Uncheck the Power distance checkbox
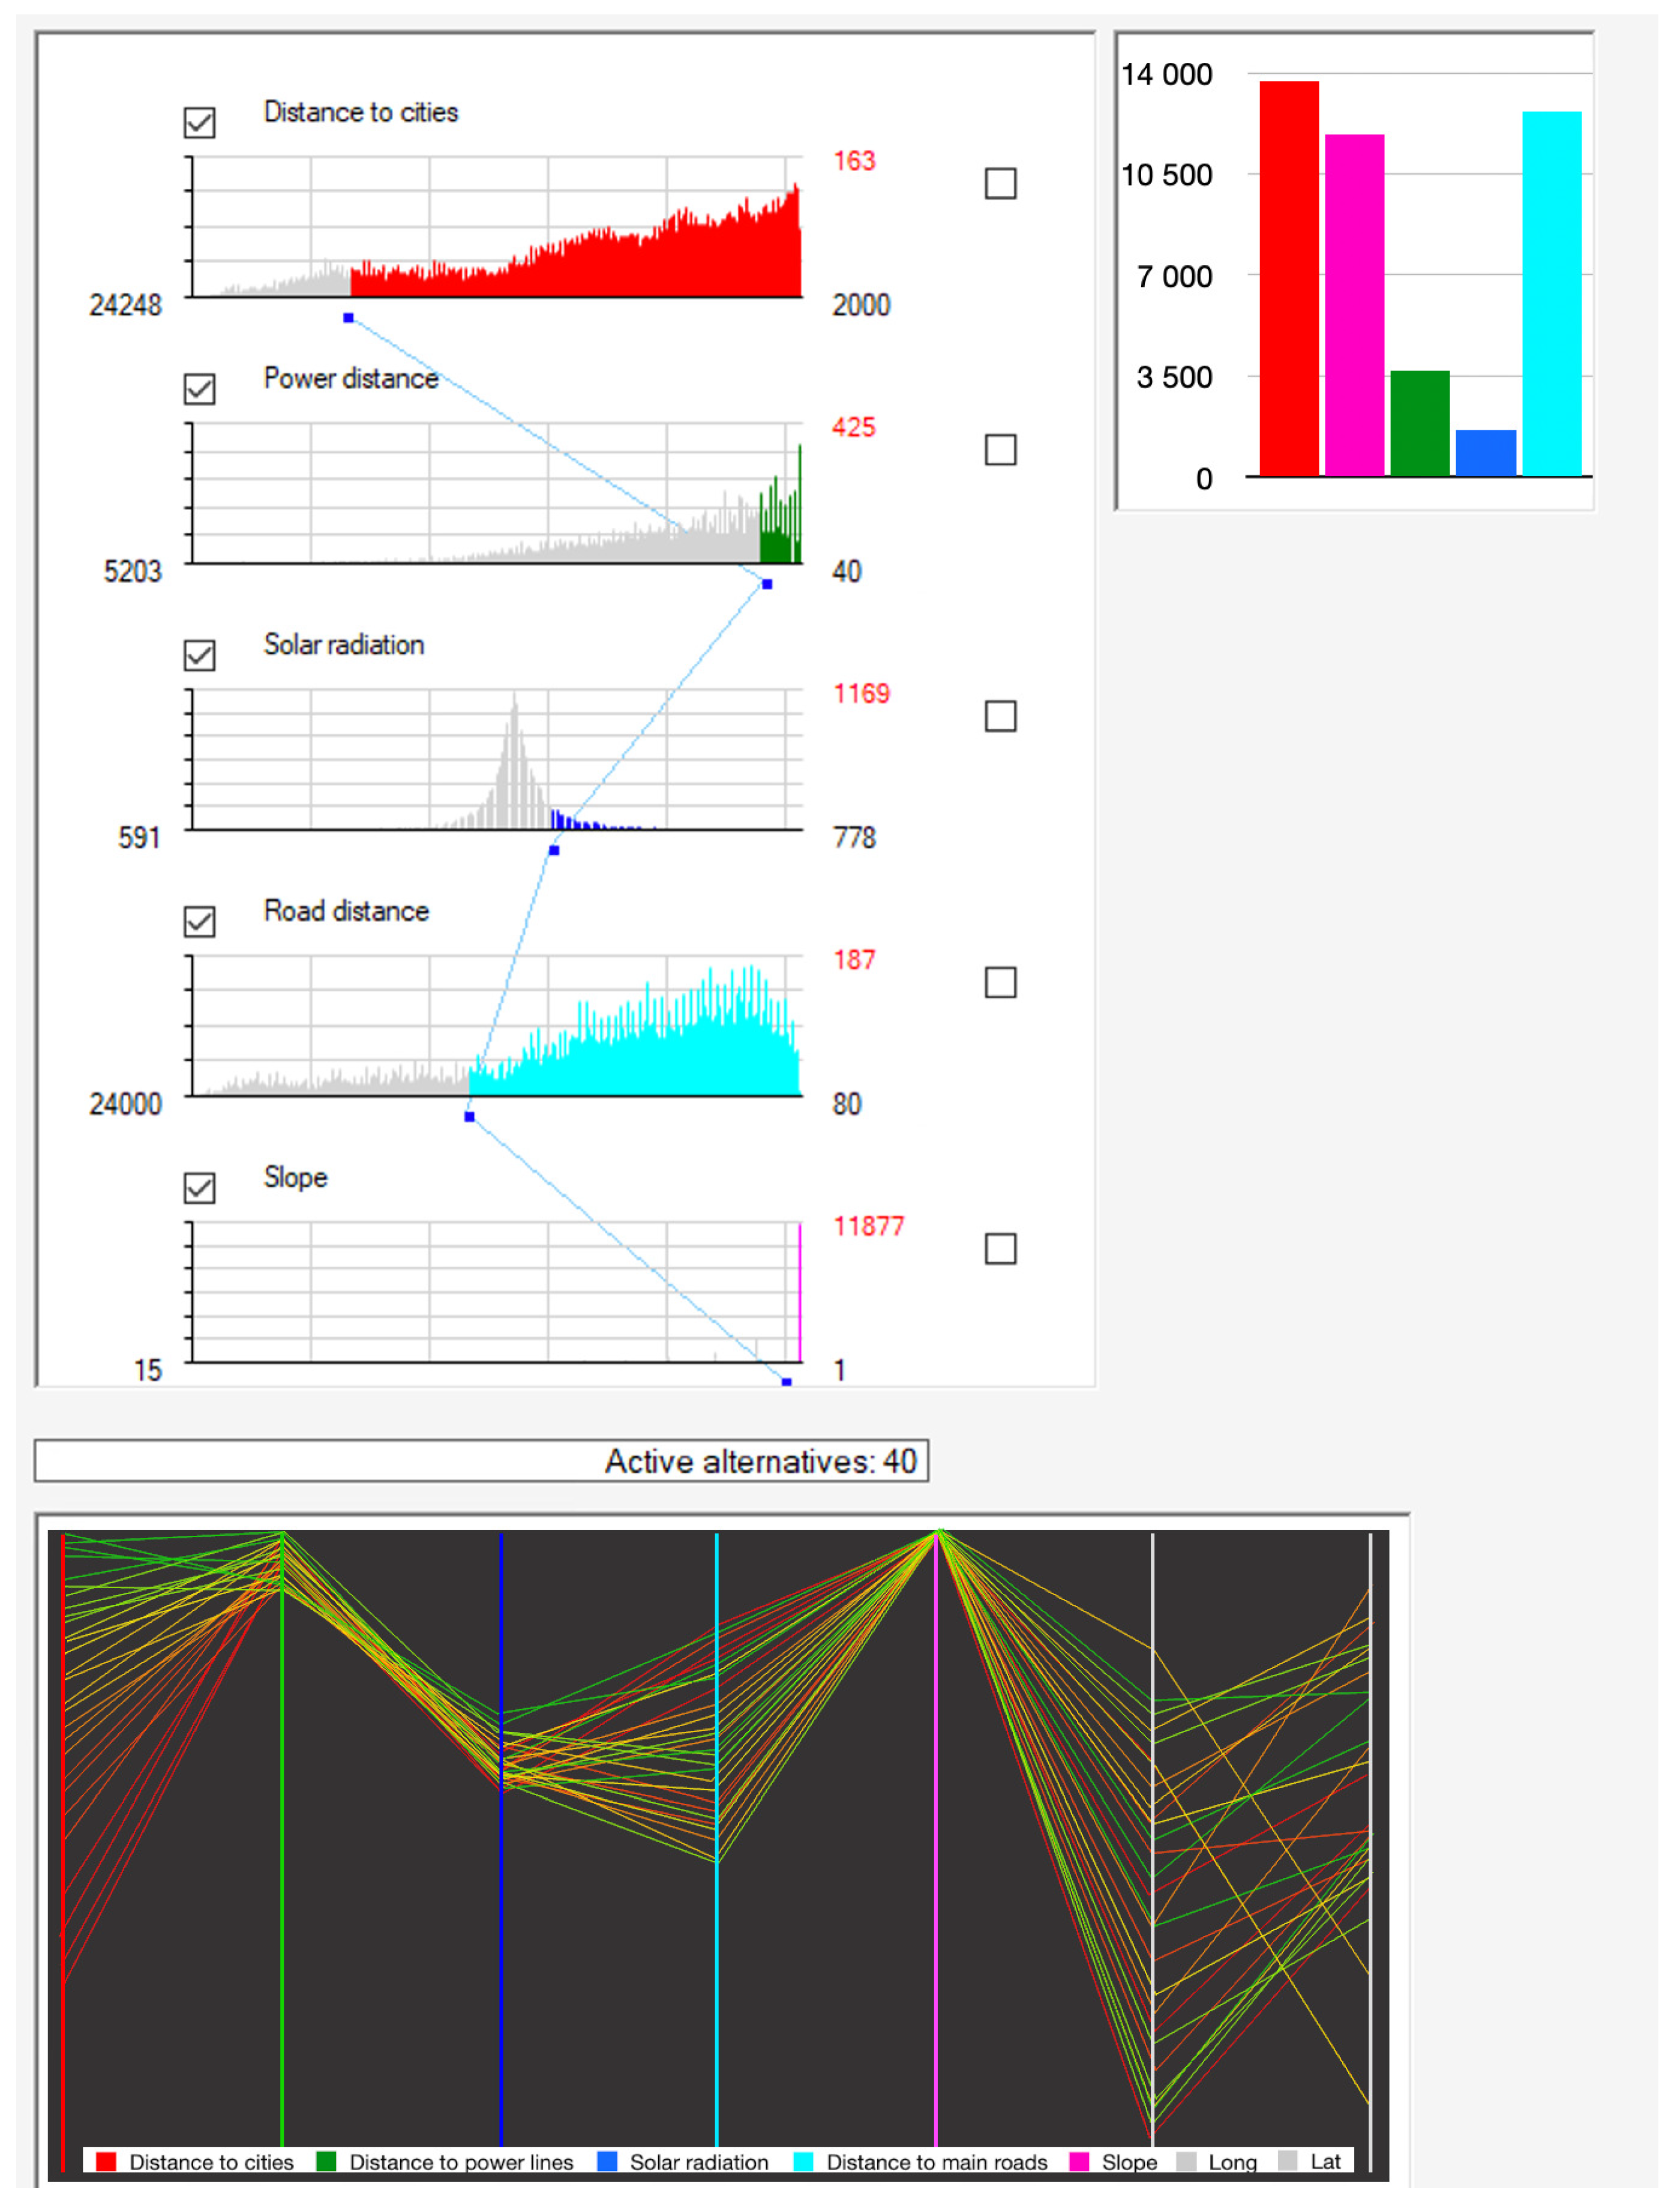The width and height of the screenshot is (1680, 2211). click(200, 389)
